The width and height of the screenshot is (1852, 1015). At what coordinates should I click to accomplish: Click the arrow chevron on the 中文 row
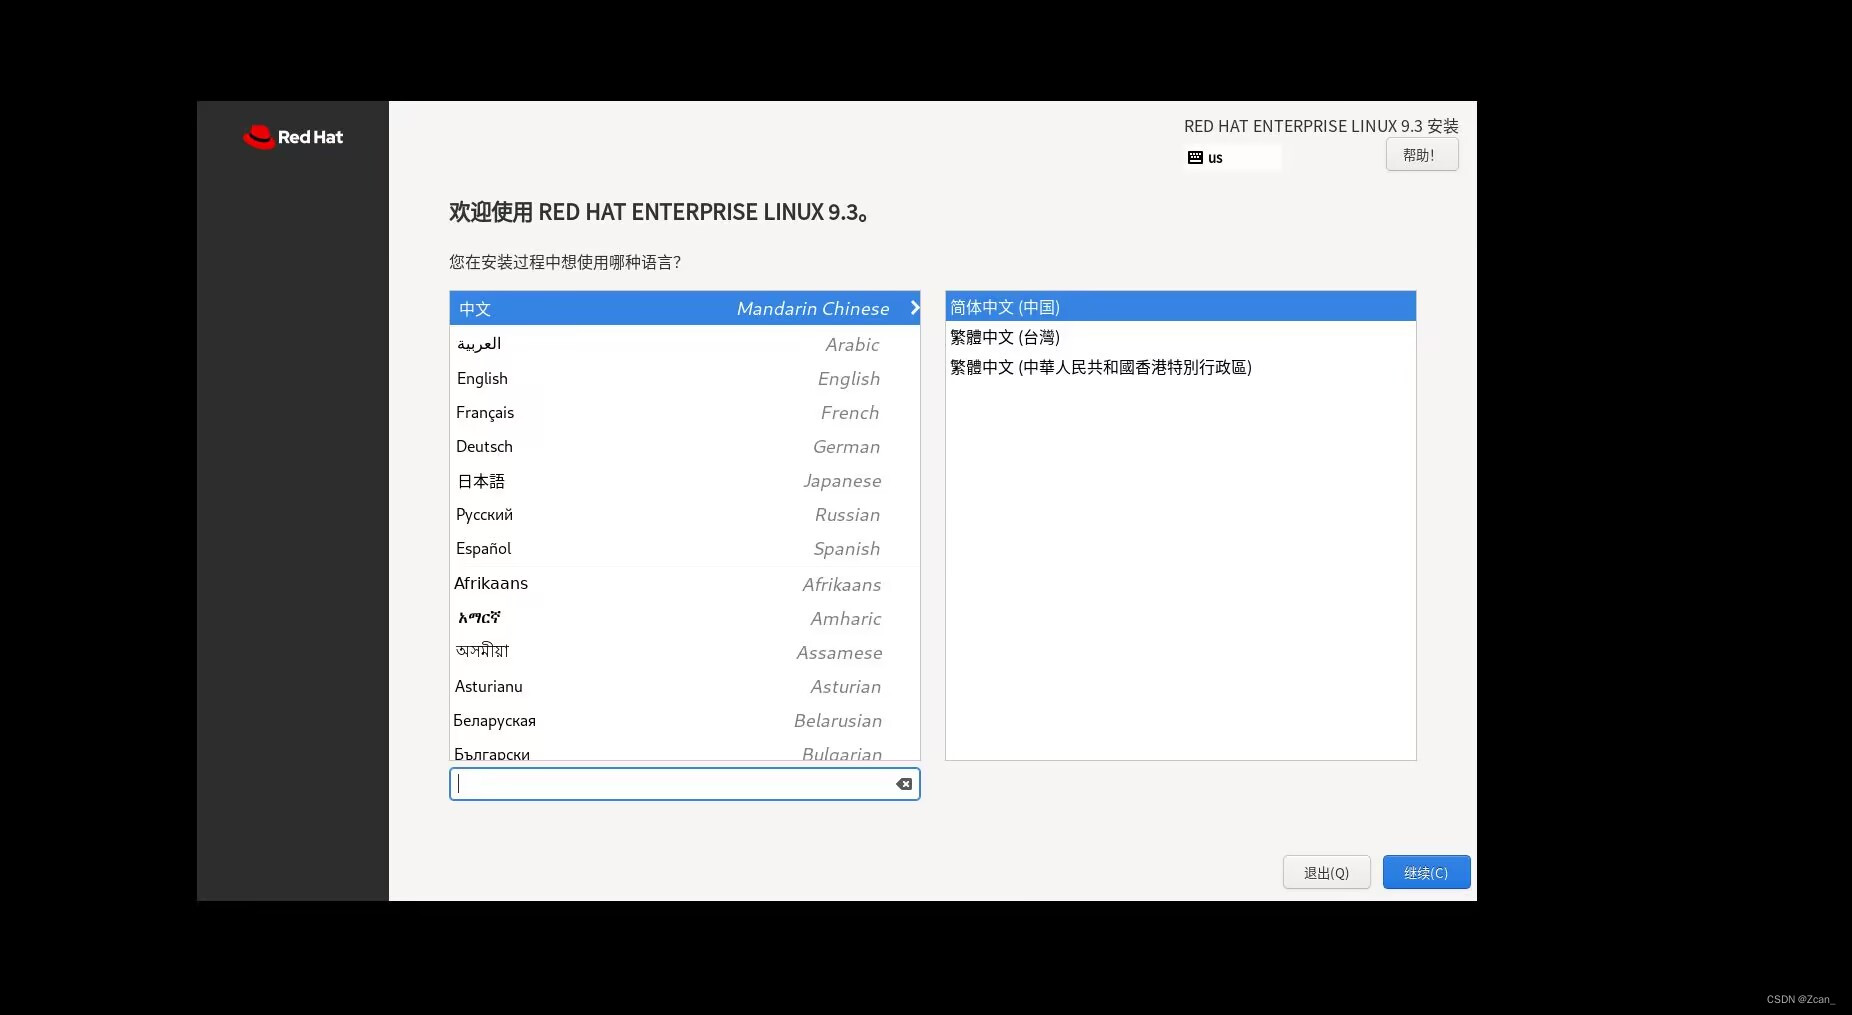(x=914, y=308)
